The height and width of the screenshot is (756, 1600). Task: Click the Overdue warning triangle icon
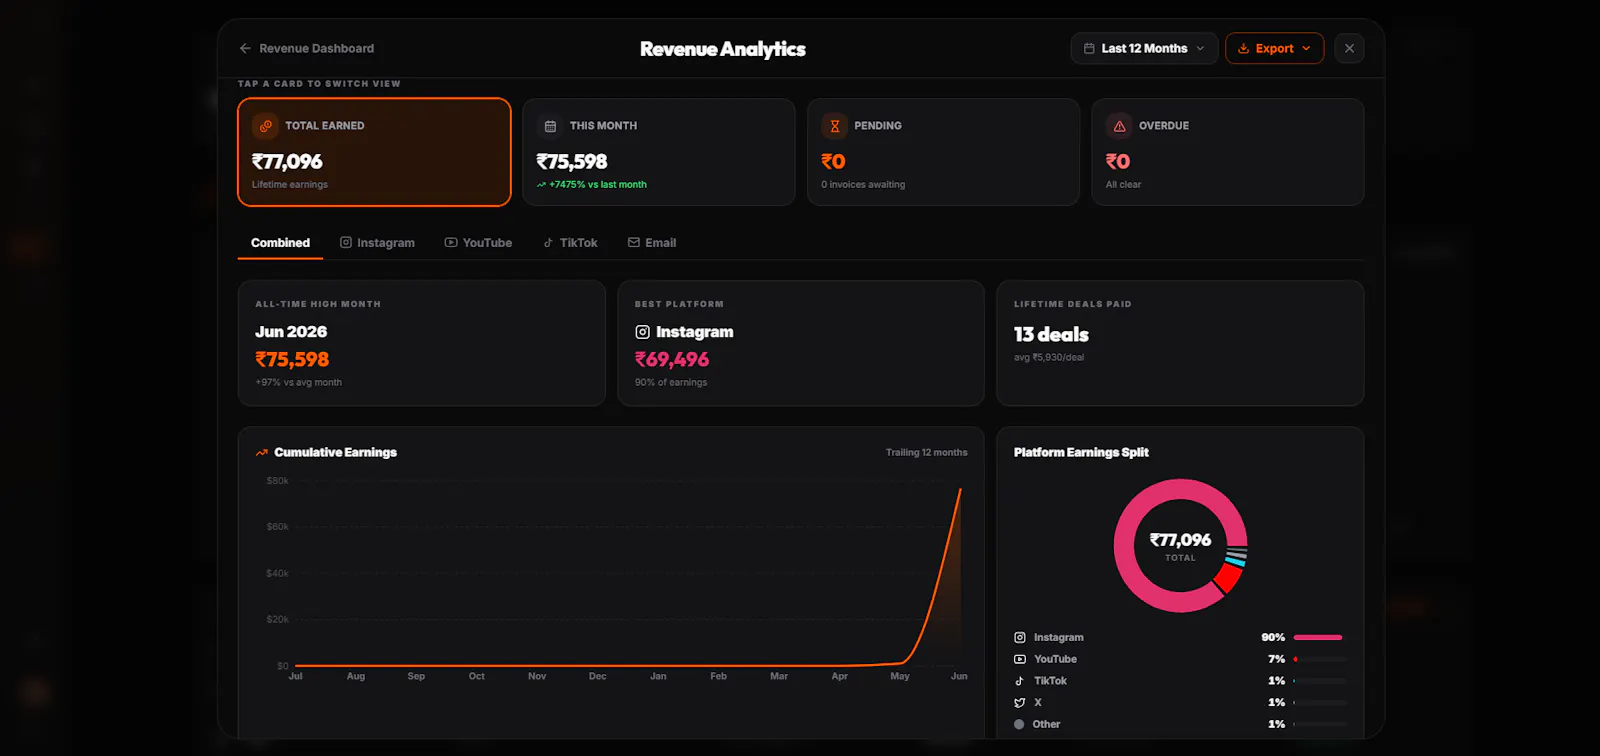point(1119,126)
